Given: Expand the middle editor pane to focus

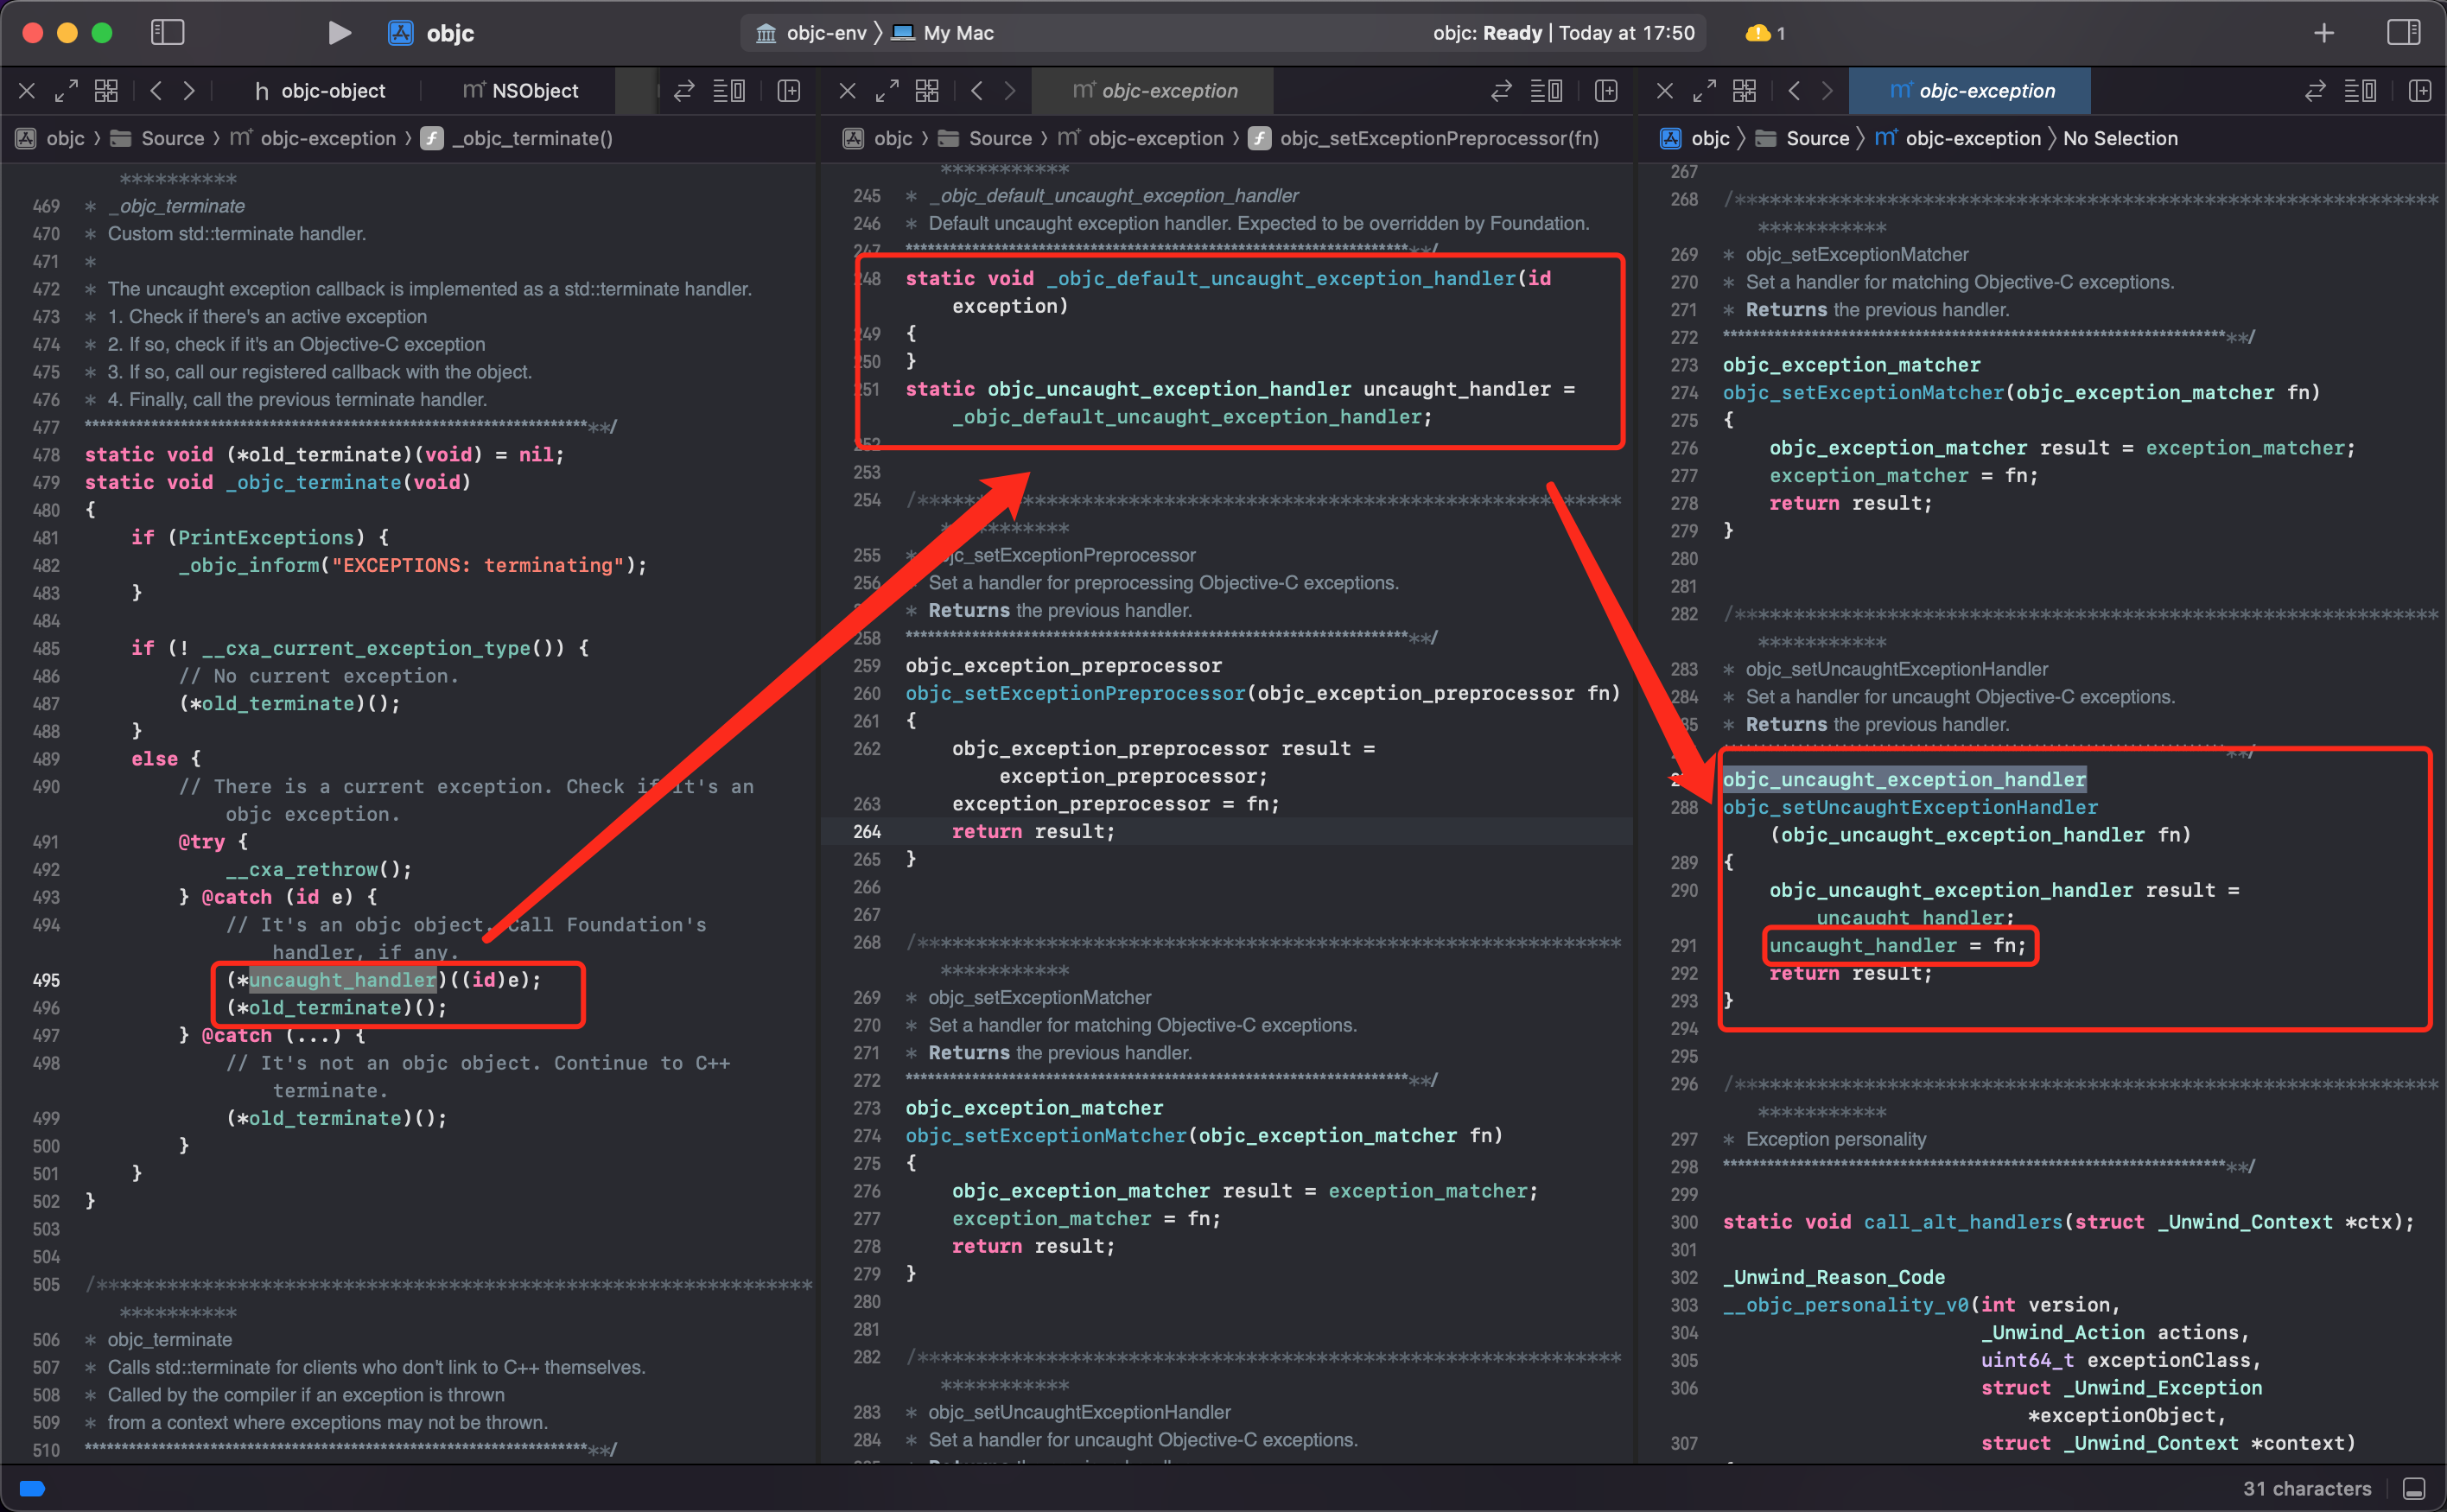Looking at the screenshot, I should [x=886, y=91].
